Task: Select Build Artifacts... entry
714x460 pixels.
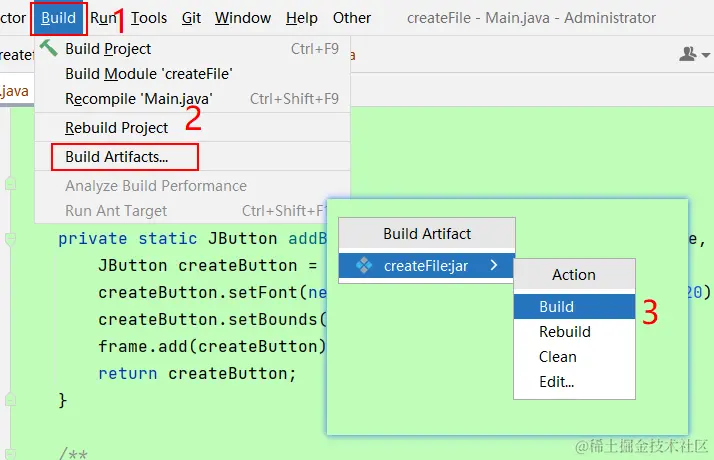Action: coord(193,157)
